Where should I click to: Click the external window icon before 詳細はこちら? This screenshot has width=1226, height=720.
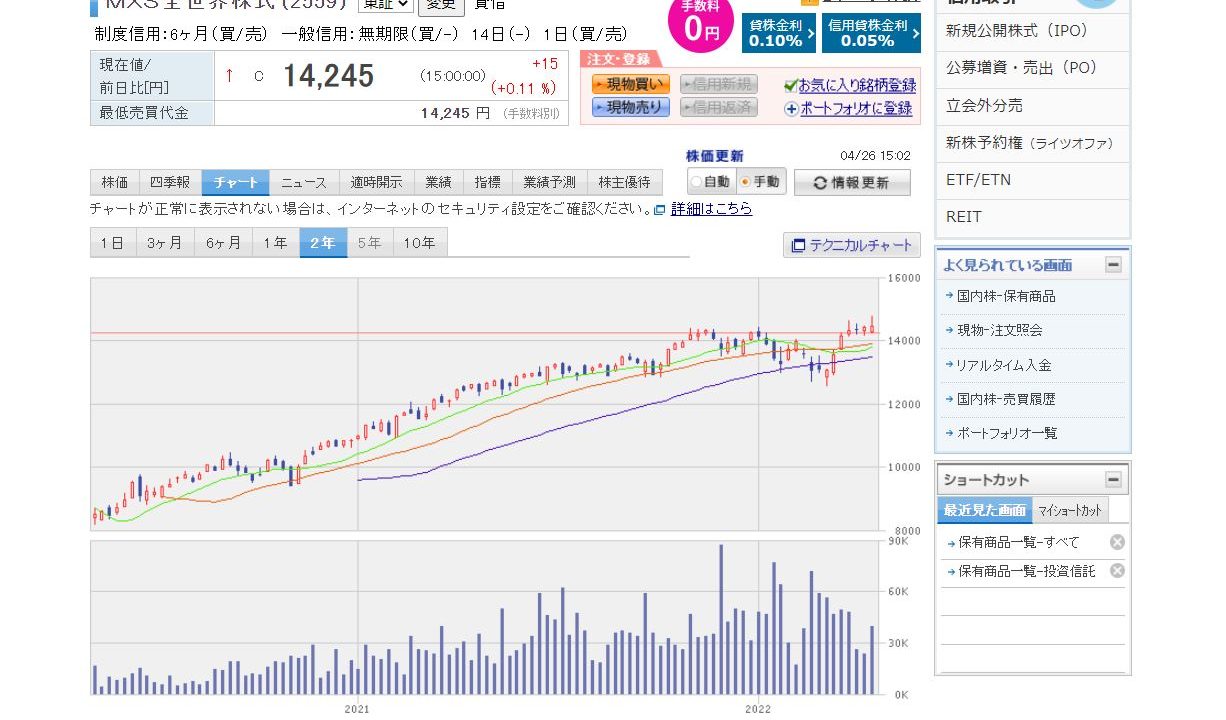(x=660, y=210)
